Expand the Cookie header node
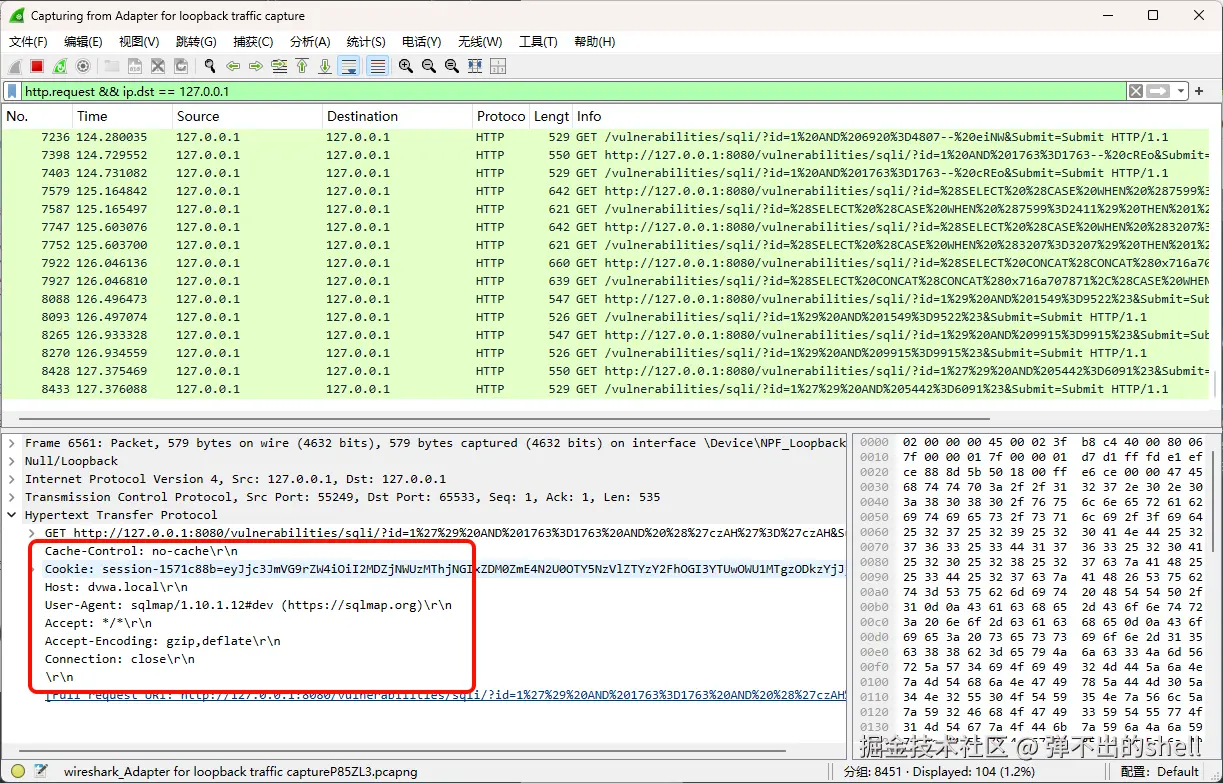1223x783 pixels. pos(32,569)
